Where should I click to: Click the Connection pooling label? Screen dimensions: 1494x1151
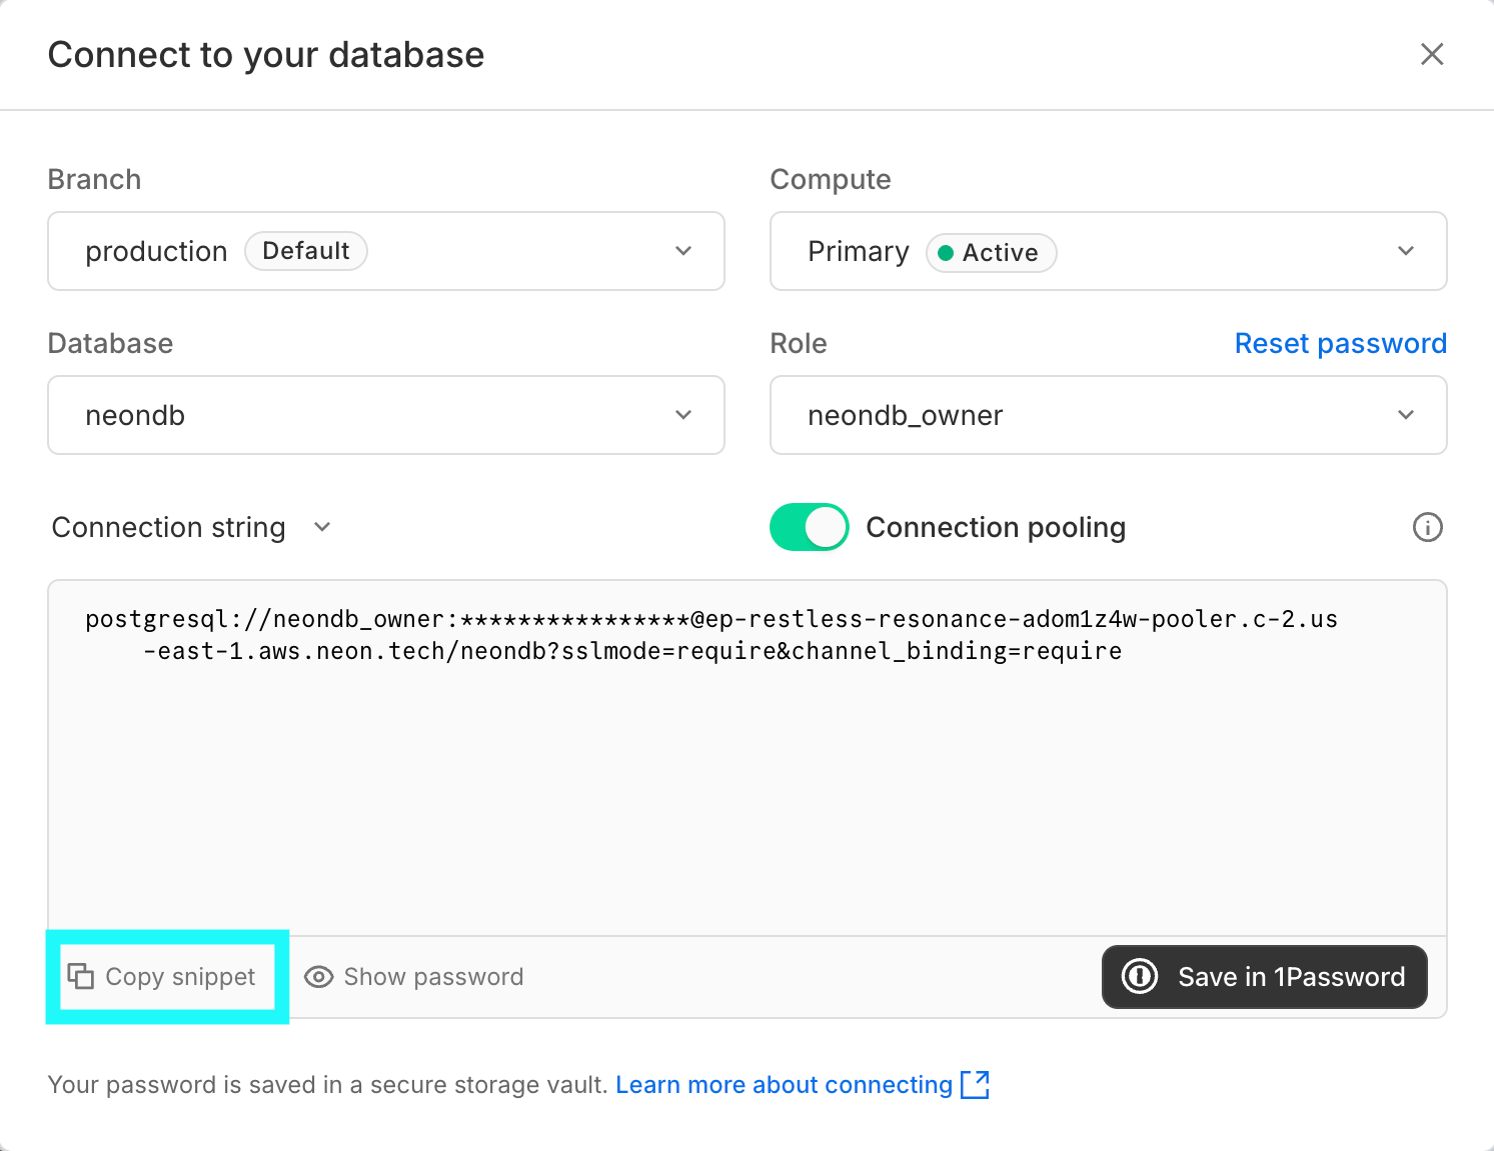click(x=996, y=527)
